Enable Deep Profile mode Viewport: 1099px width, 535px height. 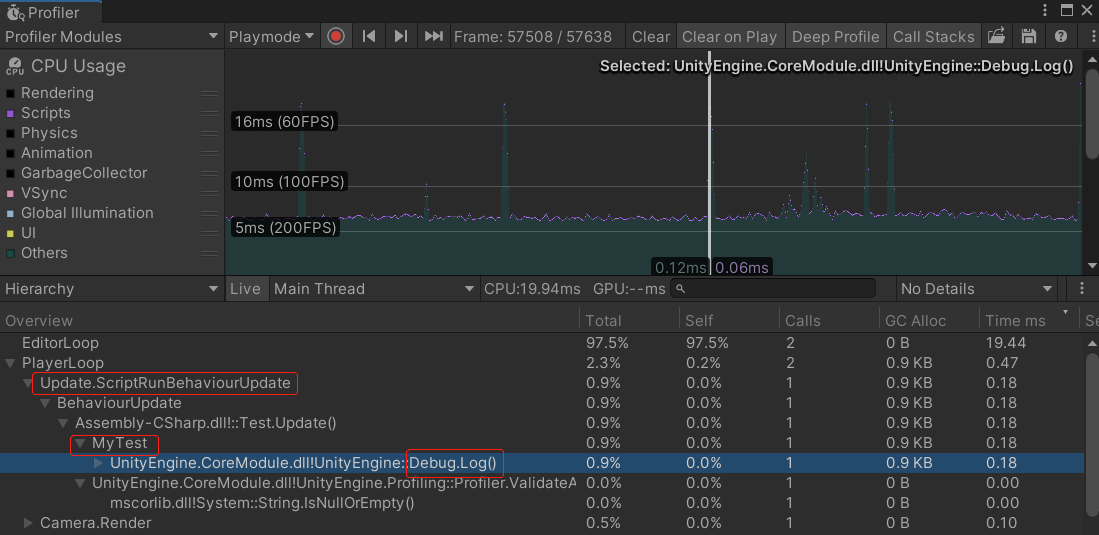click(835, 36)
